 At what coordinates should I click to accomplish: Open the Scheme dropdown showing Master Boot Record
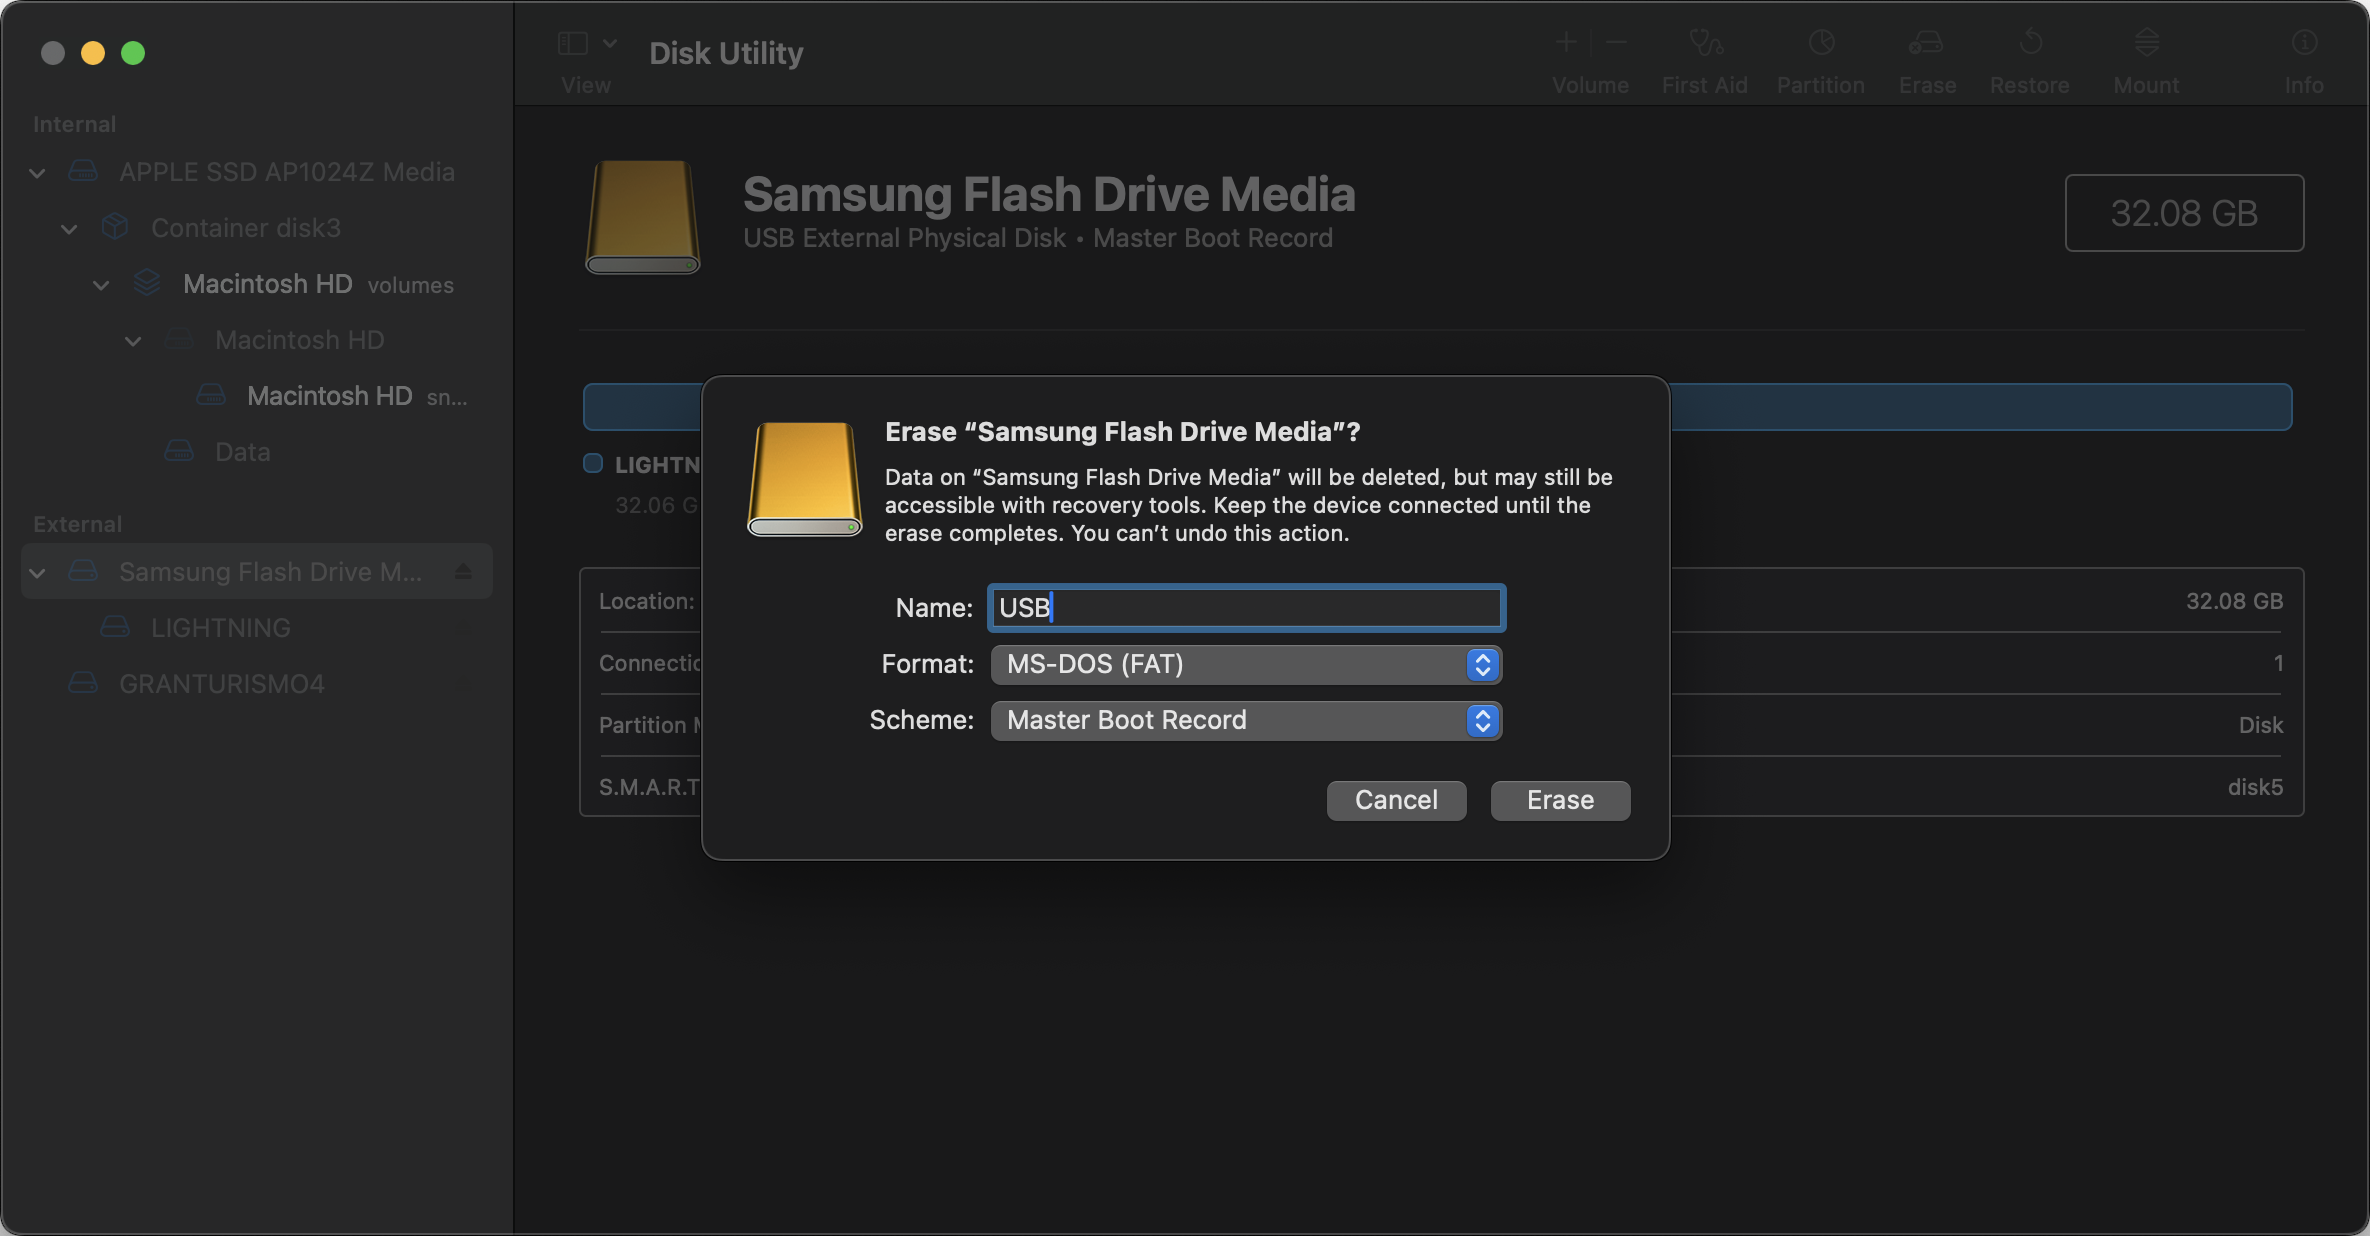pyautogui.click(x=1245, y=720)
